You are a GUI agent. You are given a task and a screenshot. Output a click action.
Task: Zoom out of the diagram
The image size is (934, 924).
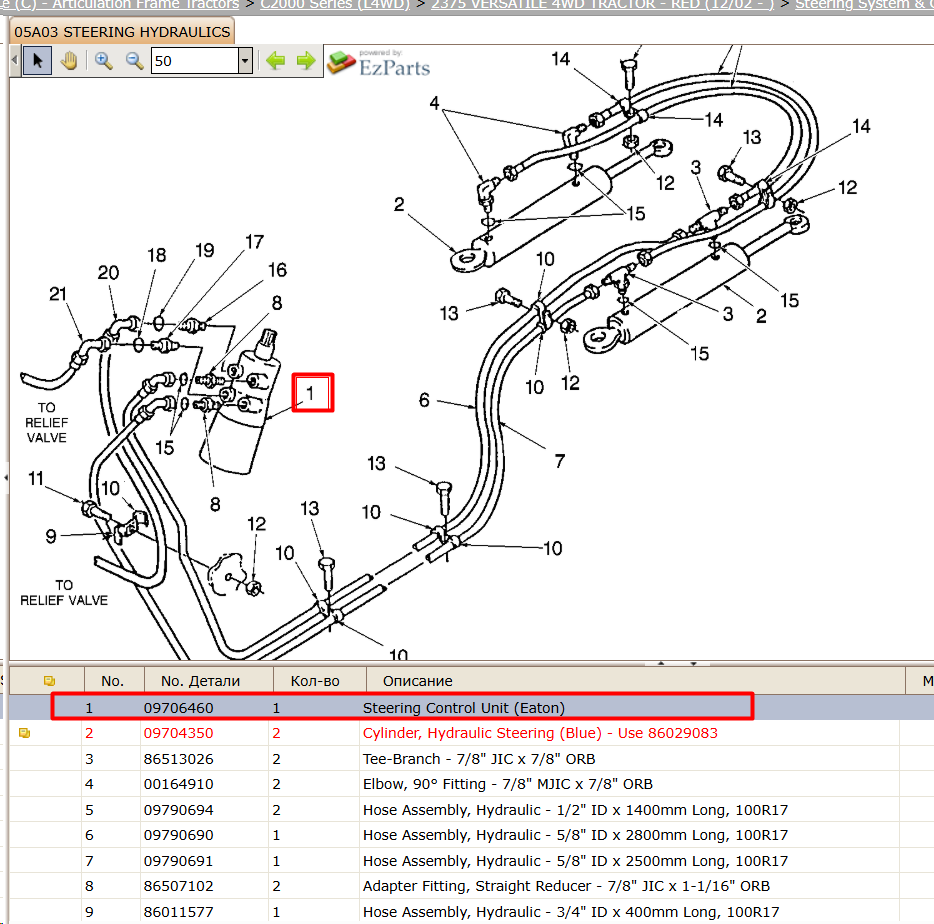pyautogui.click(x=134, y=61)
